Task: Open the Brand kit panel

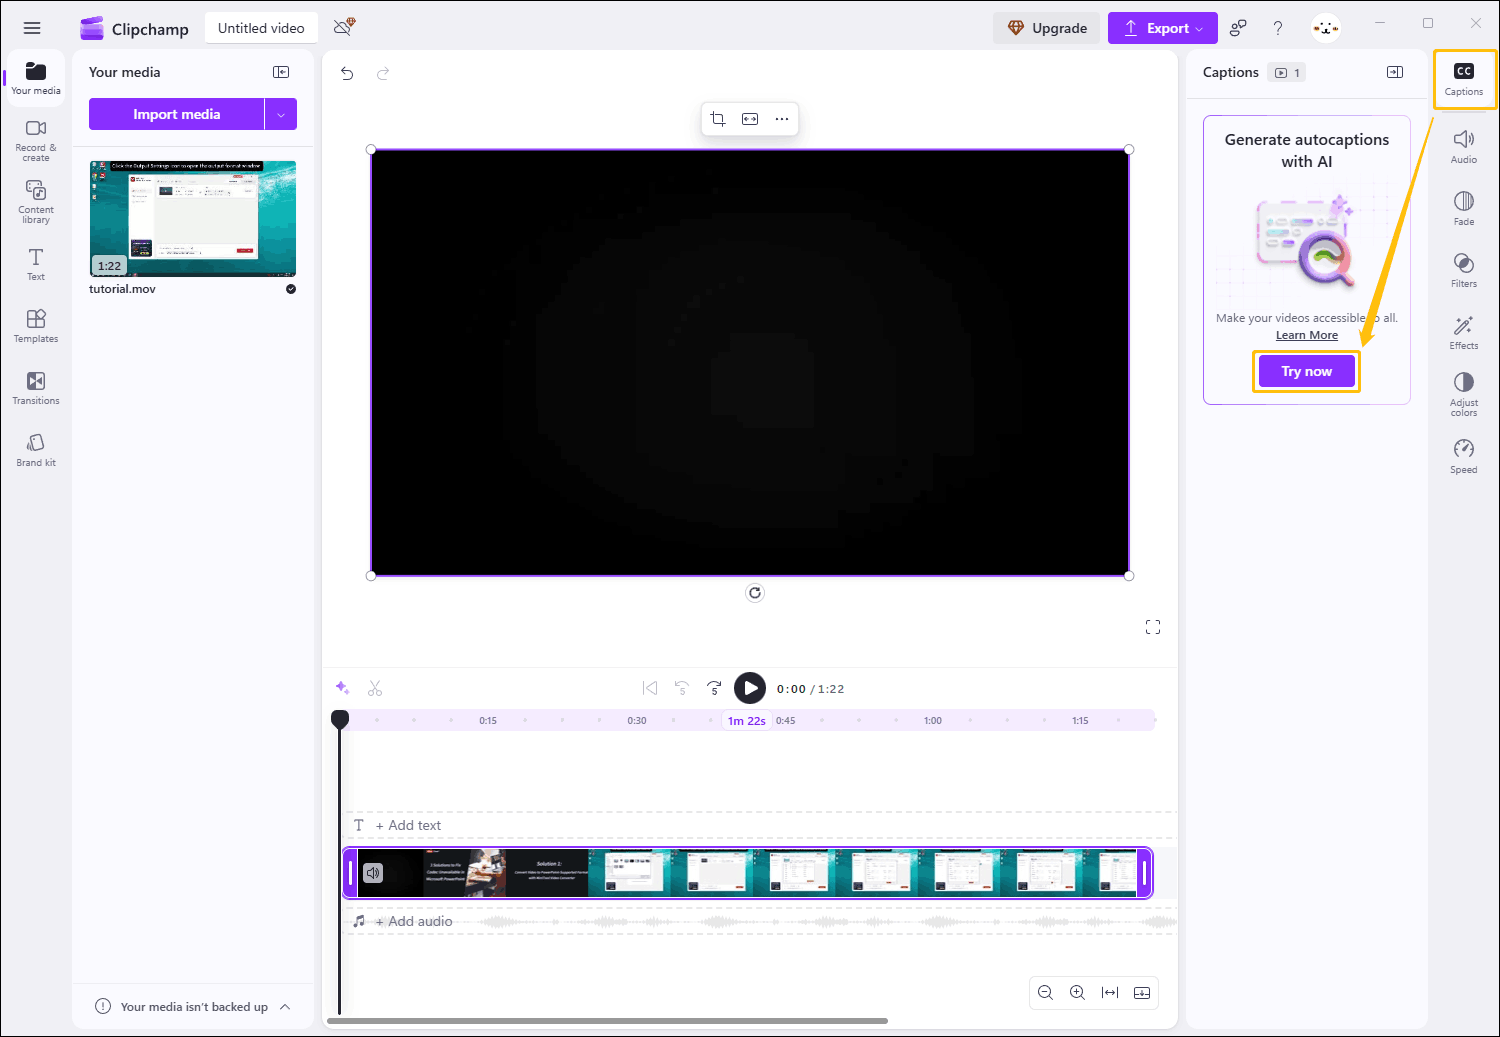Action: (x=35, y=448)
